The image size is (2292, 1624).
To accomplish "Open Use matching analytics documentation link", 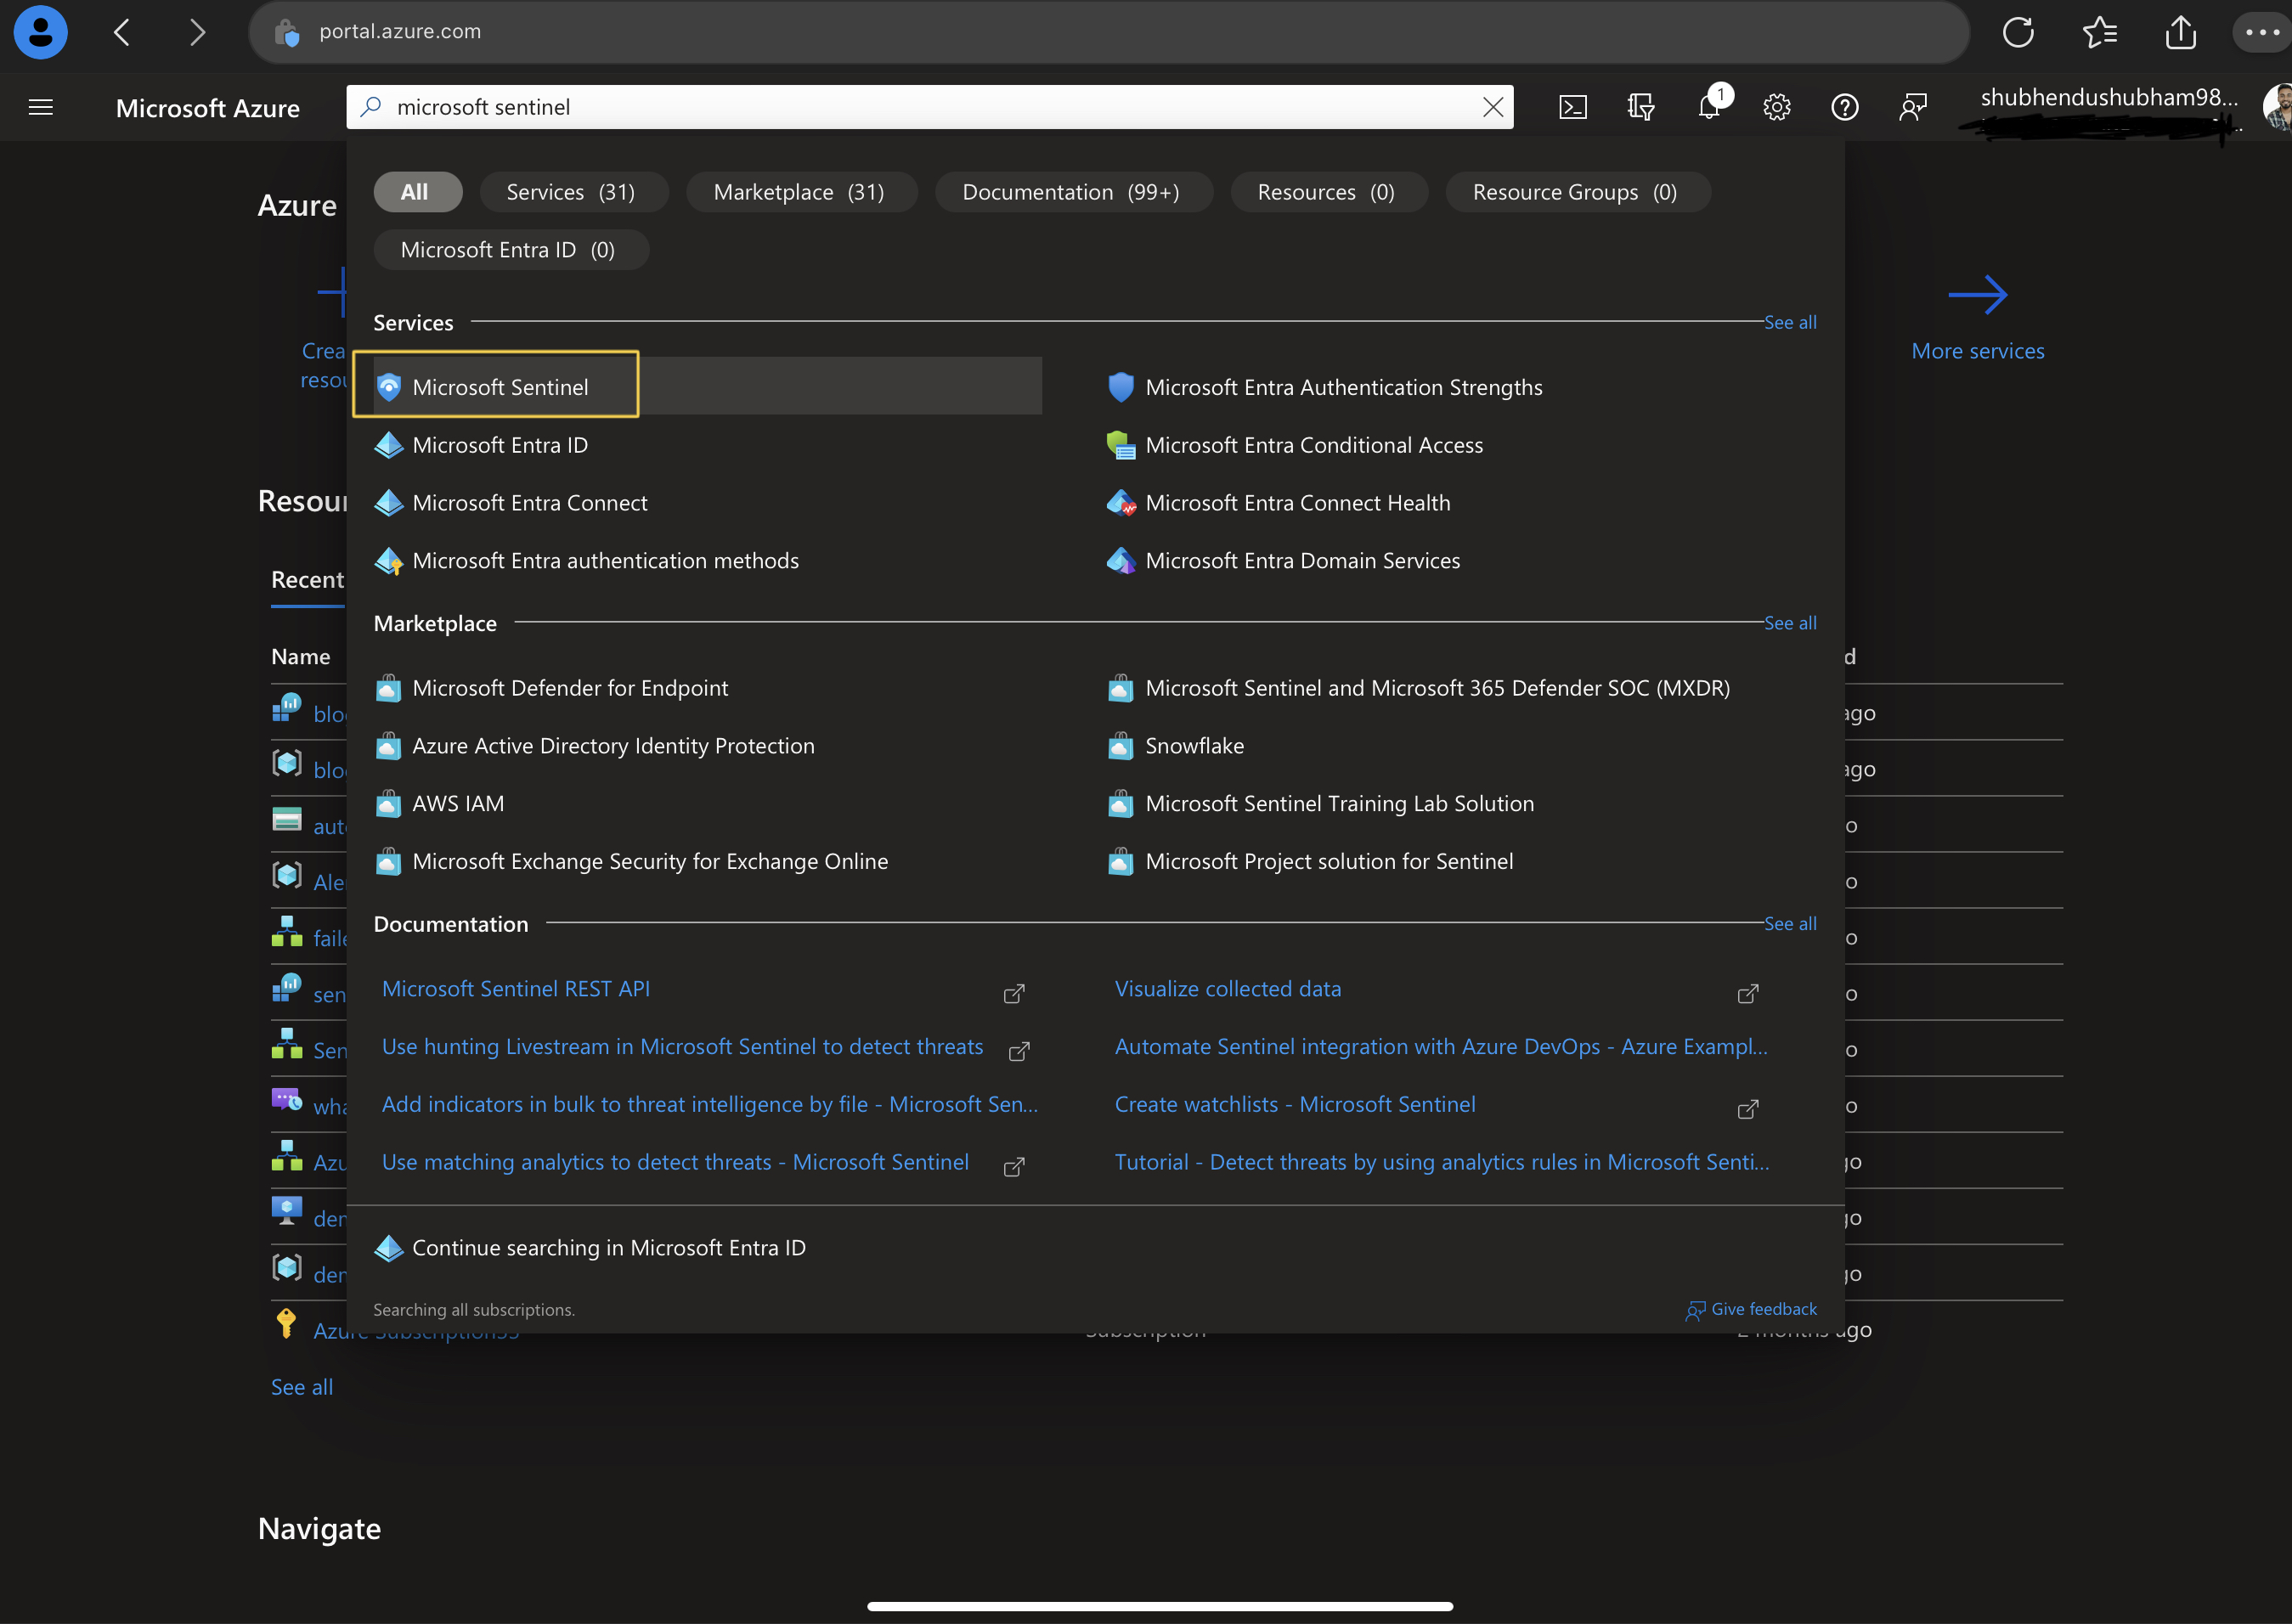I will [676, 1163].
